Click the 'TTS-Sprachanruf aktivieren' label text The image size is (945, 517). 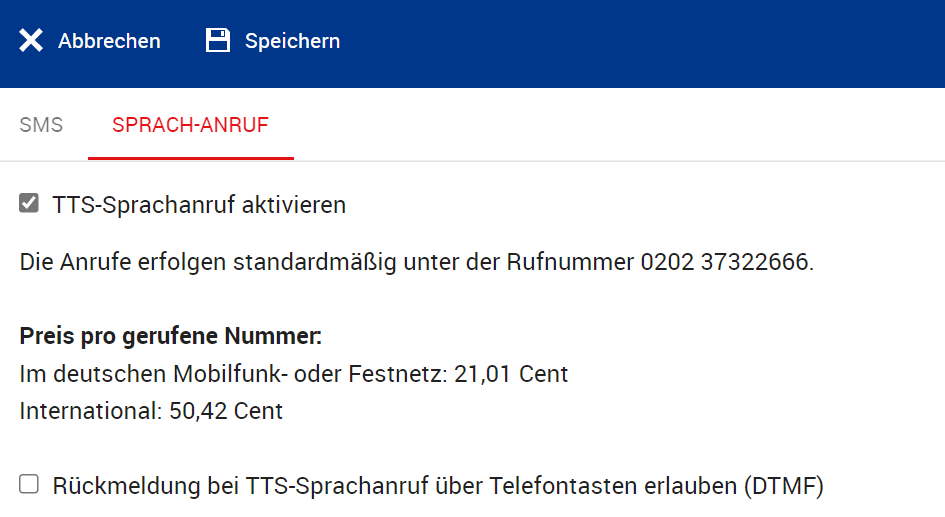199,205
